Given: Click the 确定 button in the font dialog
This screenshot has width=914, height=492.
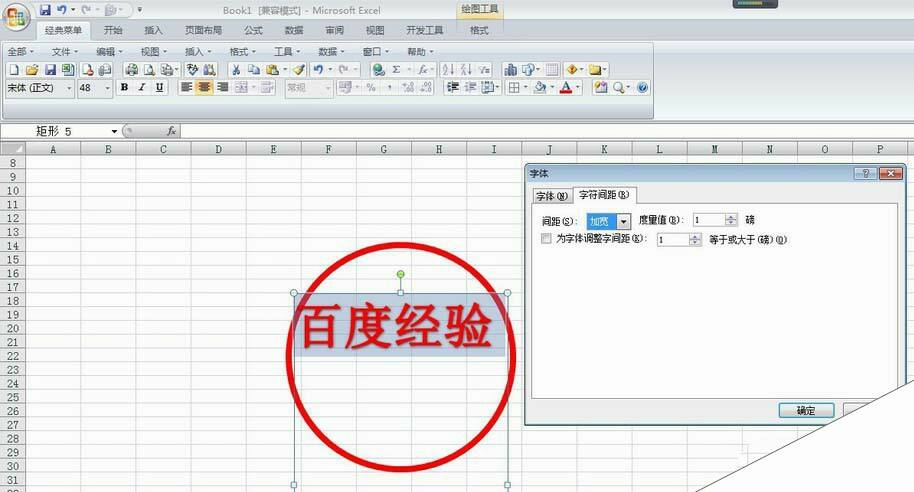Looking at the screenshot, I should point(806,410).
